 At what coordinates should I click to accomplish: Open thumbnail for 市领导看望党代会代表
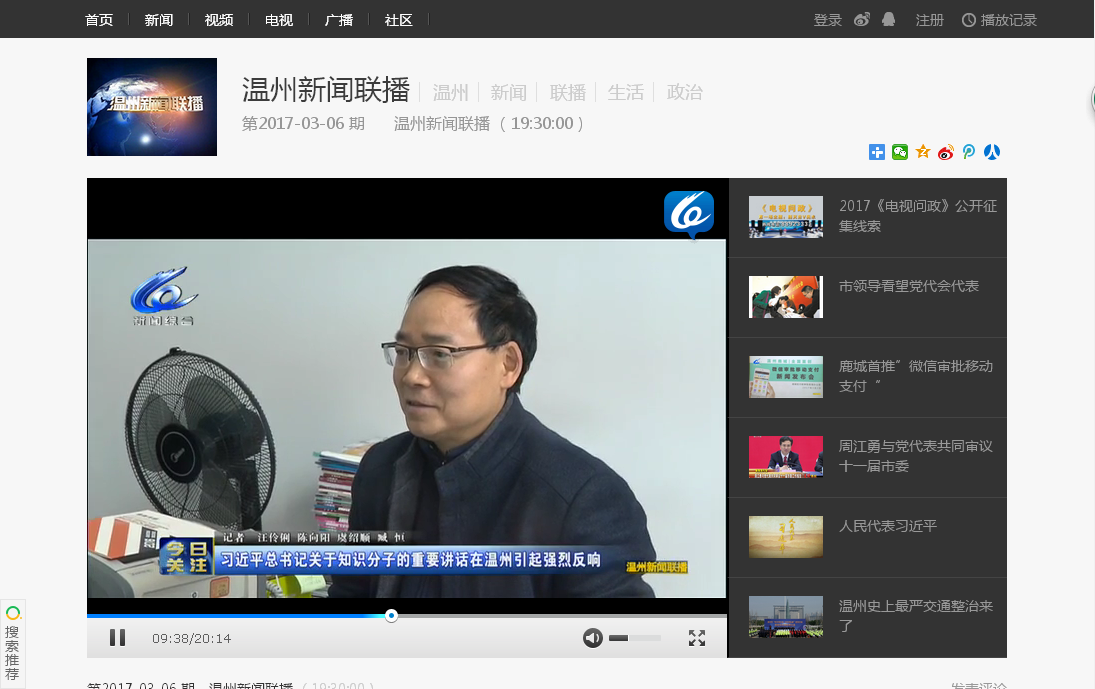786,297
